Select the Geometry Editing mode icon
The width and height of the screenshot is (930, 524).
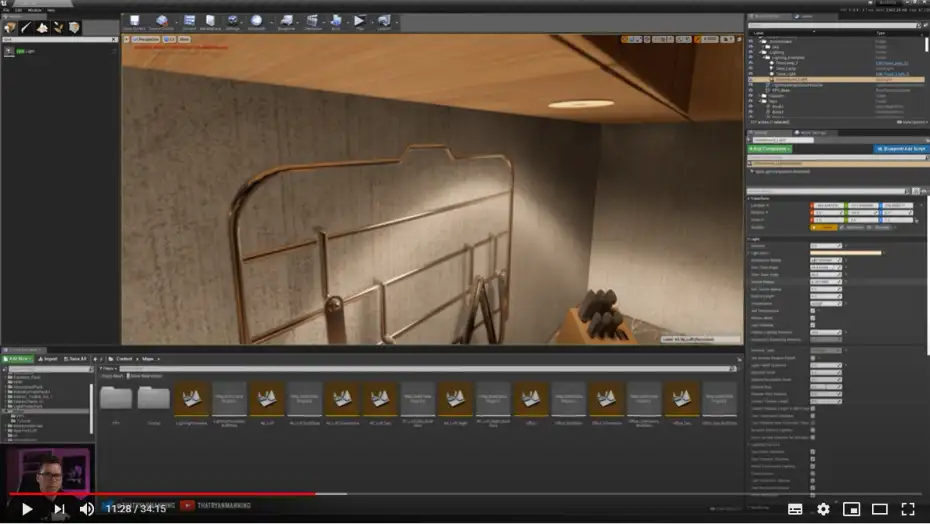(74, 27)
